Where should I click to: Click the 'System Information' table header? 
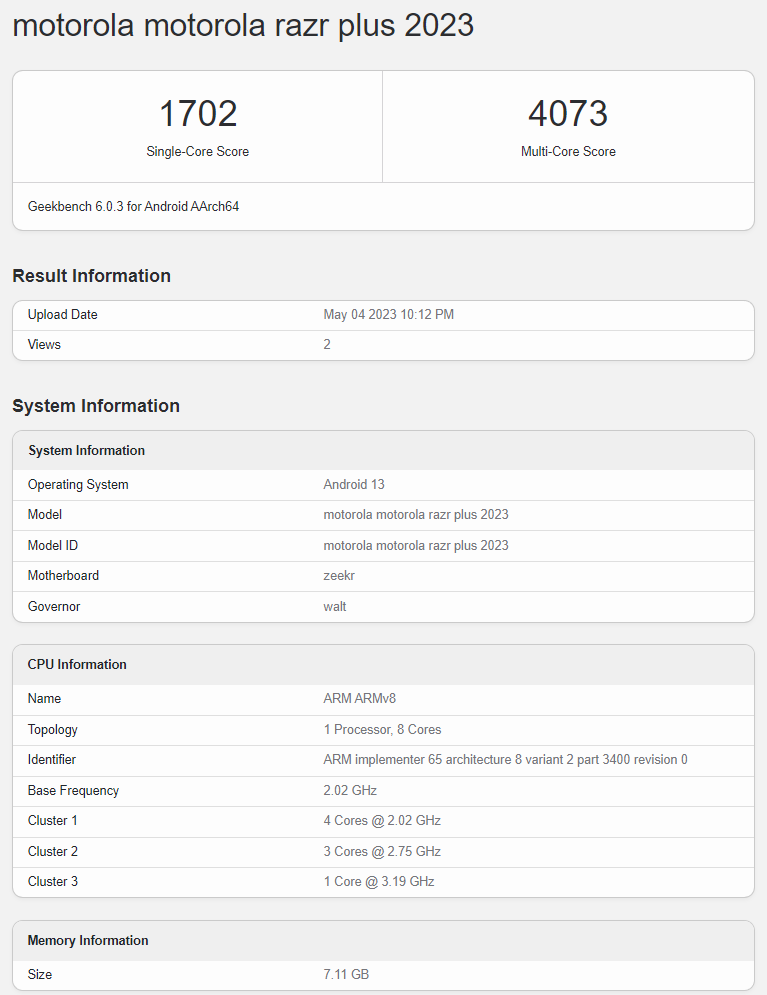86,451
